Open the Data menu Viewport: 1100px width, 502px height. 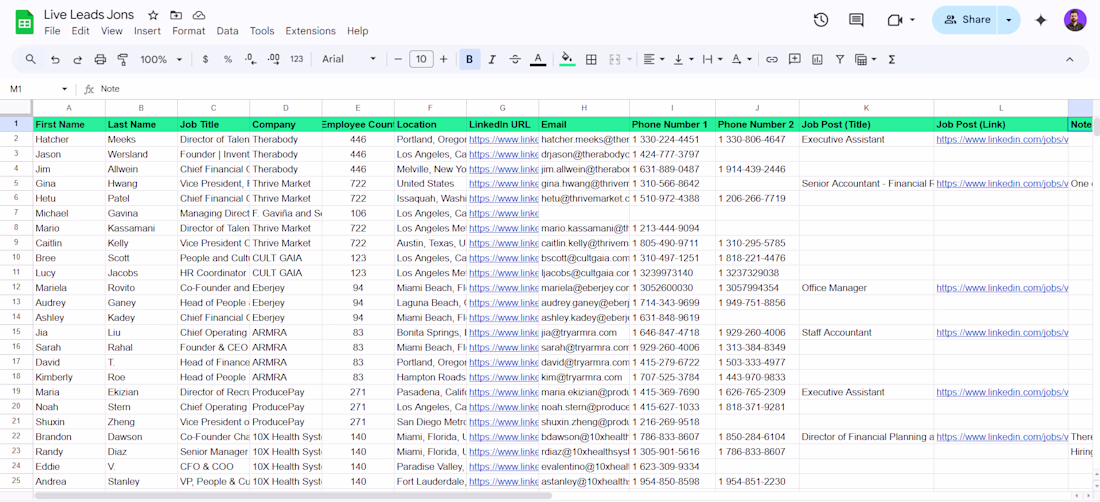pyautogui.click(x=227, y=31)
